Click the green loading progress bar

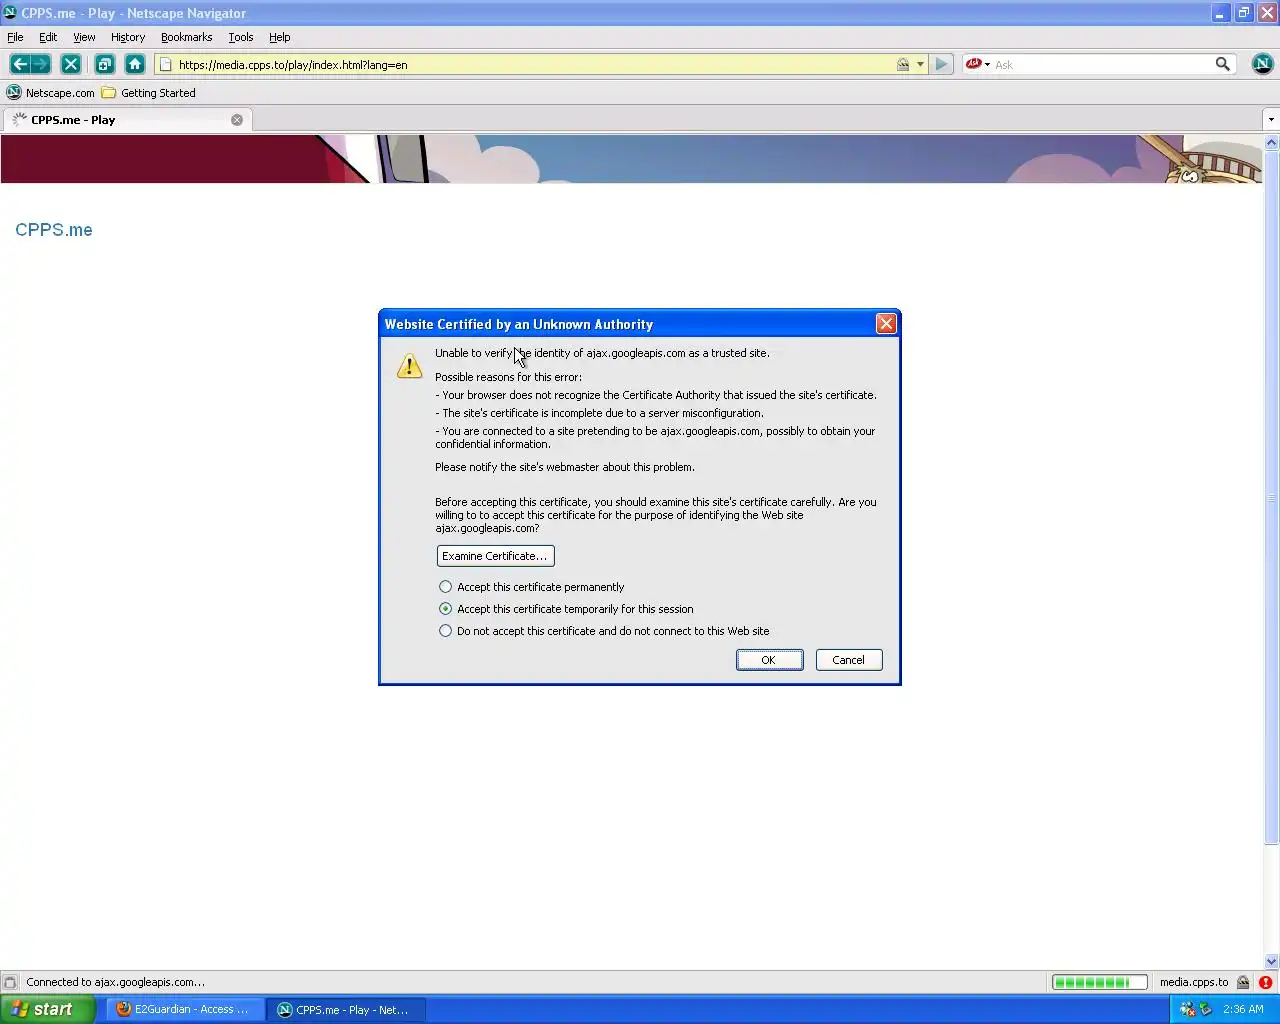tap(1099, 982)
